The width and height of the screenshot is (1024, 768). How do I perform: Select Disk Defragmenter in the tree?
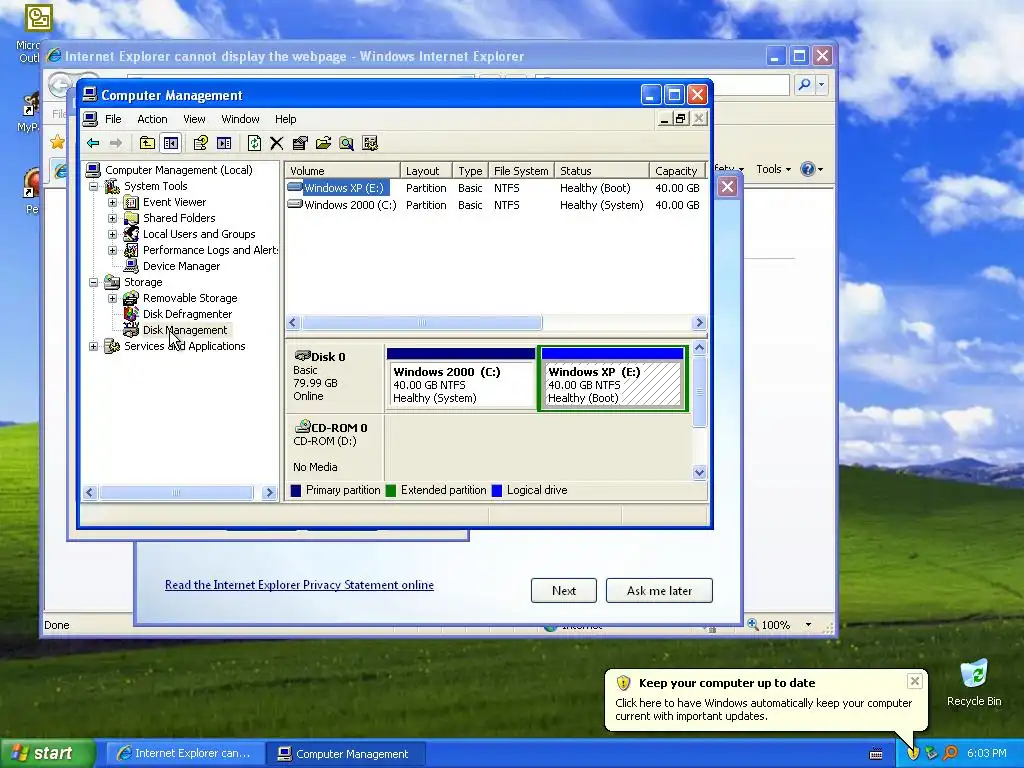(x=187, y=314)
